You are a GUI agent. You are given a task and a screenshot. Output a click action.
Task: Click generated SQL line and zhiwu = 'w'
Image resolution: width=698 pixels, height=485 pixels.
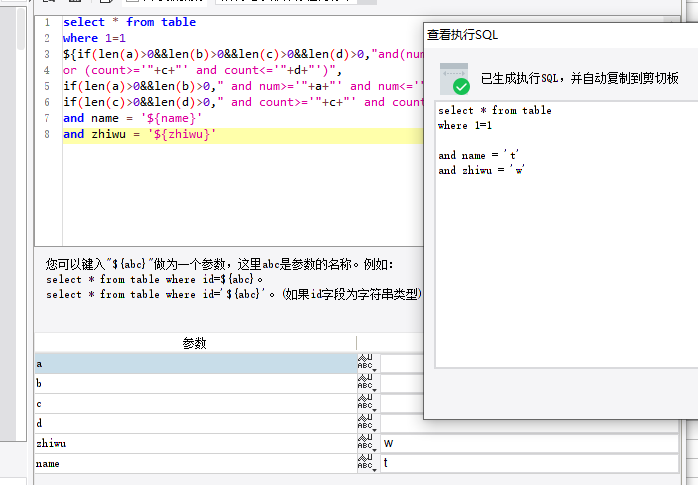coord(481,170)
